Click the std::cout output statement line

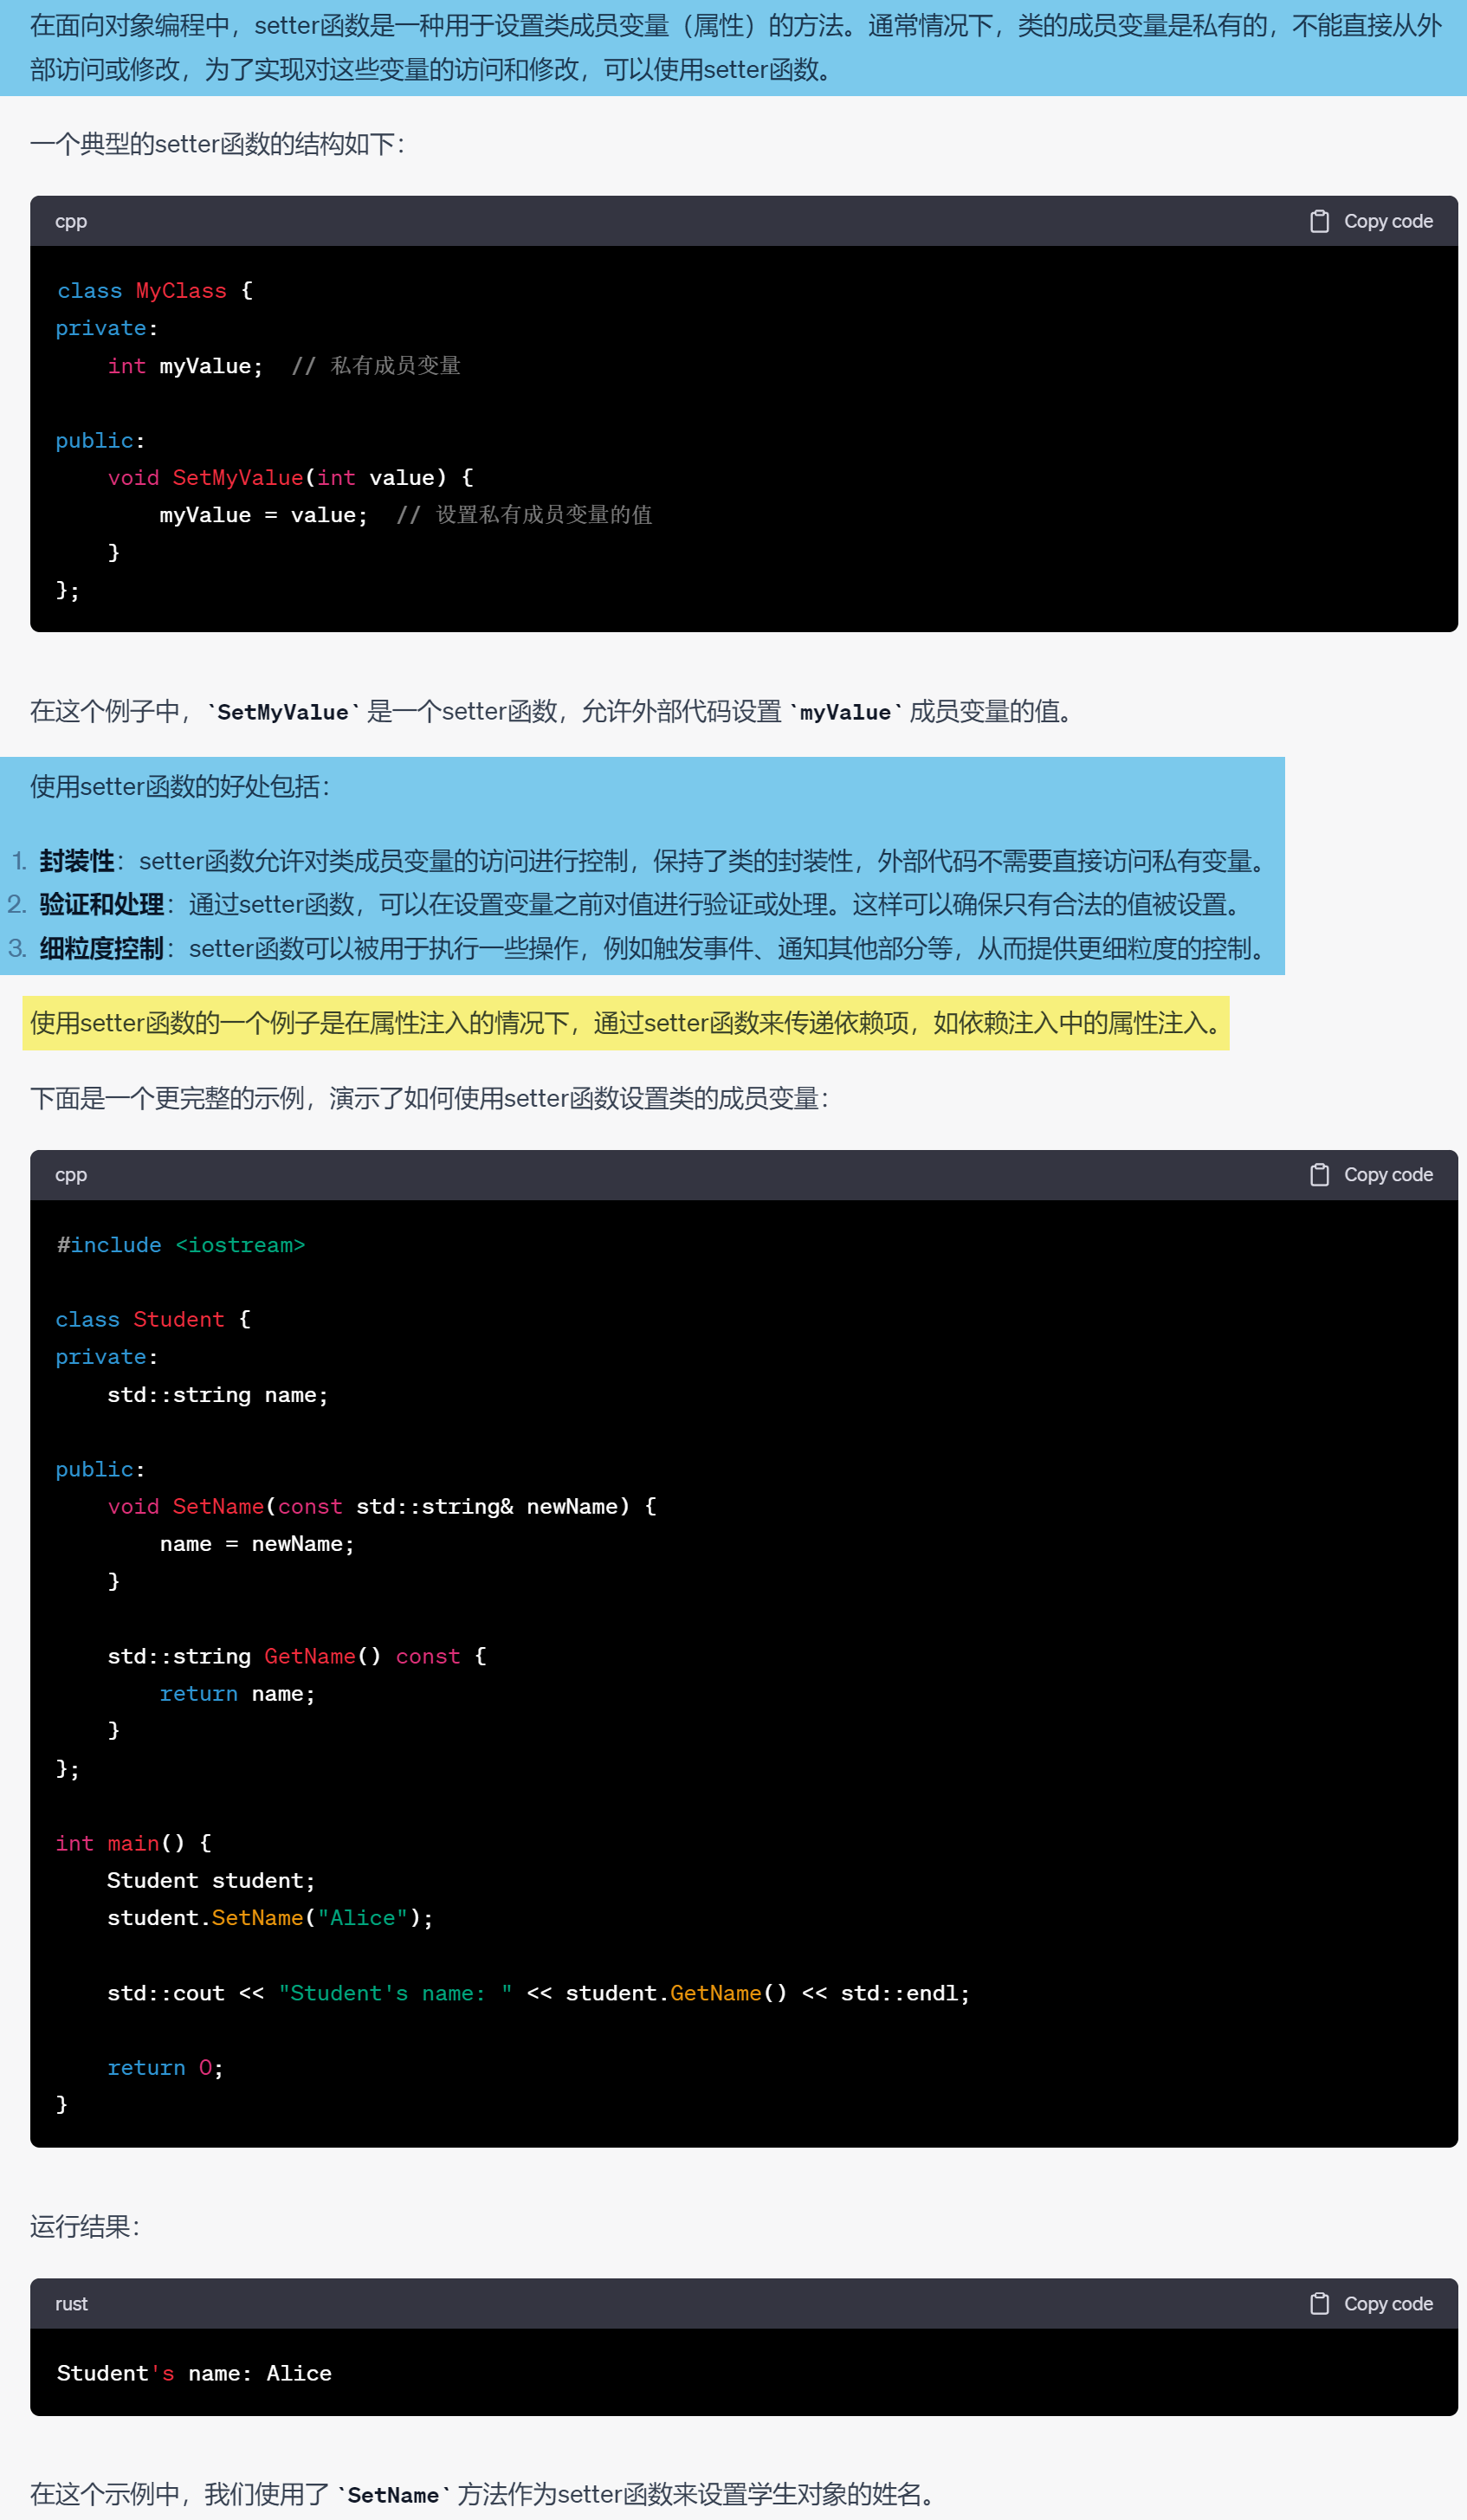coord(538,1993)
